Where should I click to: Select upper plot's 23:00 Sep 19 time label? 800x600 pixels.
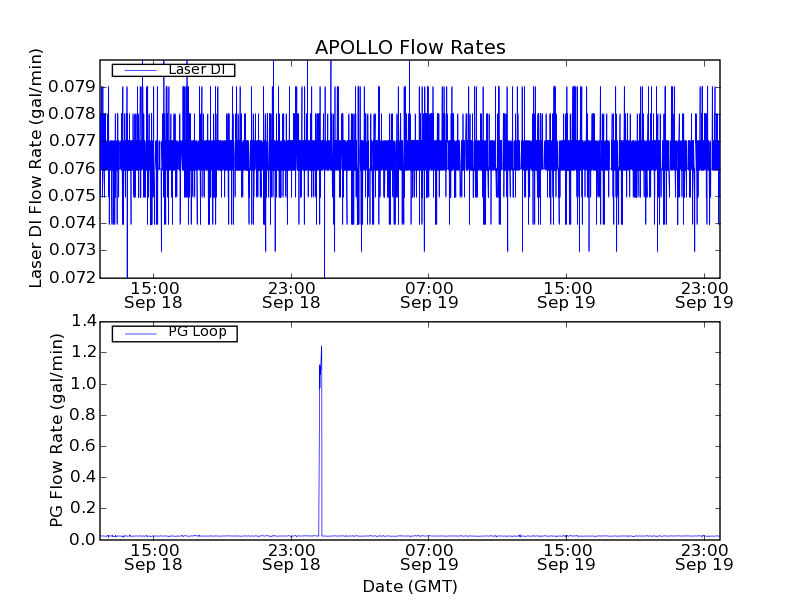tap(705, 294)
